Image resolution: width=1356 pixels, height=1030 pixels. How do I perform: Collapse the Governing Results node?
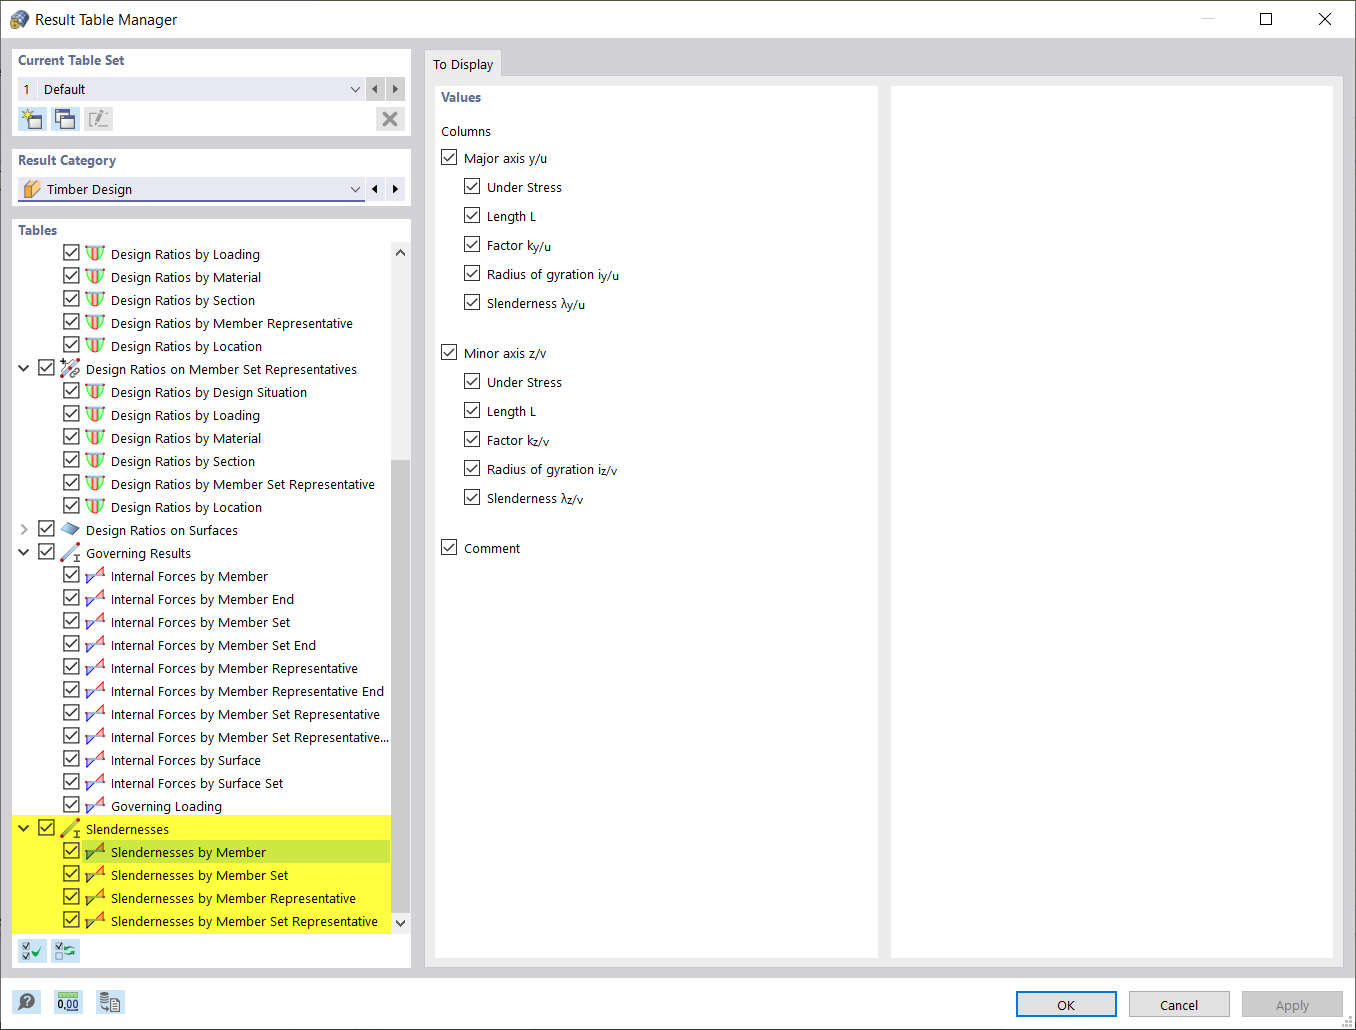tap(24, 552)
